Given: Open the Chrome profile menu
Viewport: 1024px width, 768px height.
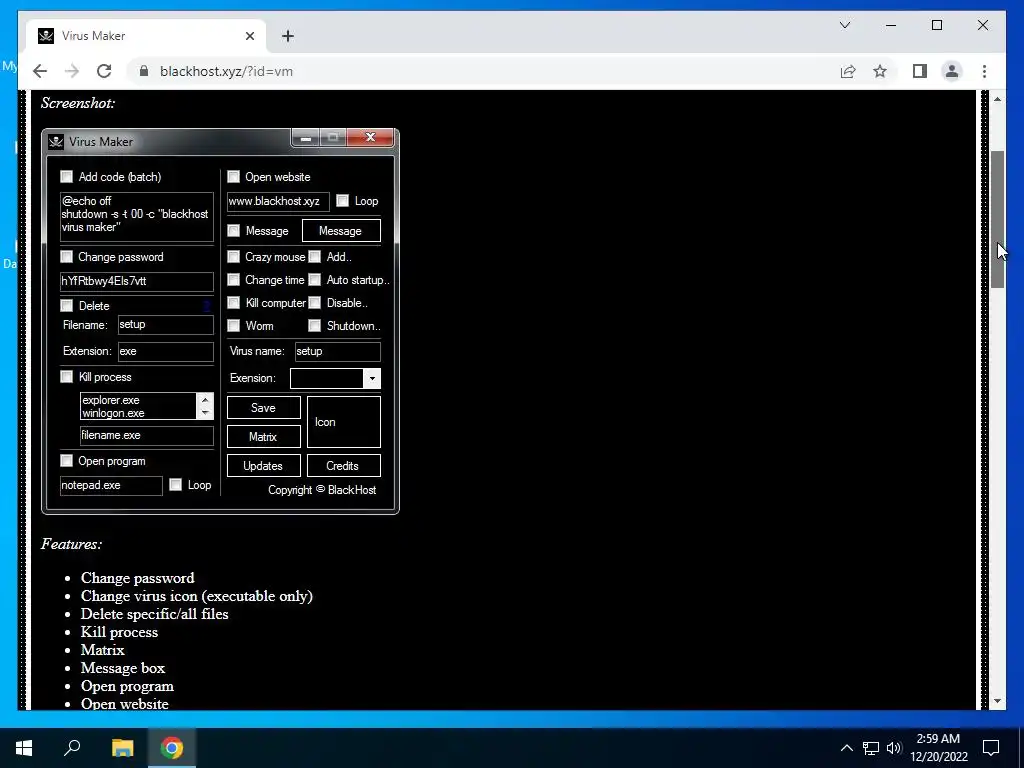Looking at the screenshot, I should tap(952, 71).
